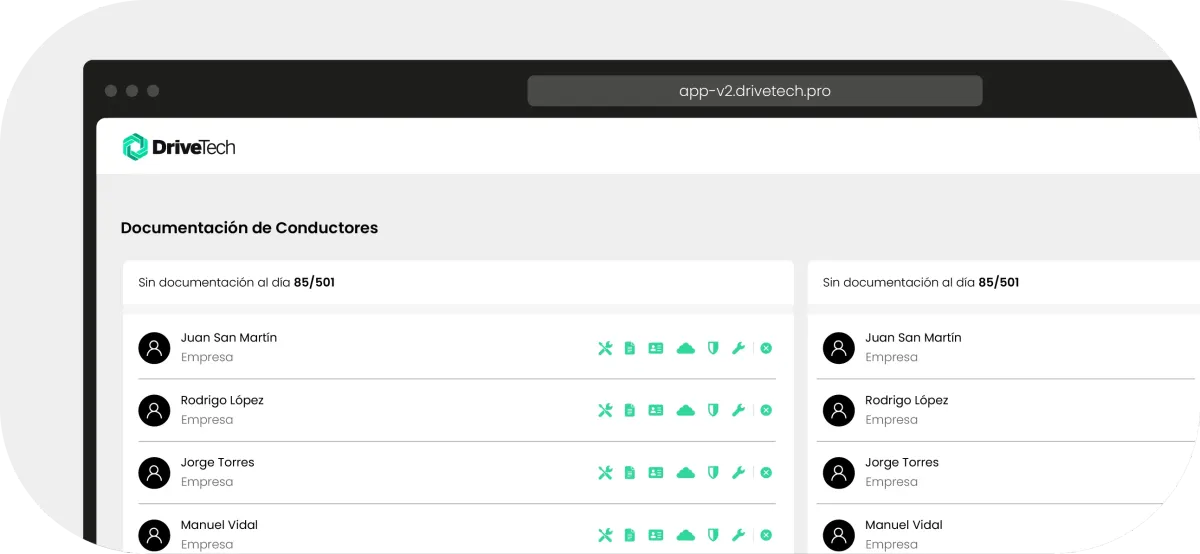
Task: Click the cloud icon in Manuel Vidal's row
Action: tap(685, 535)
